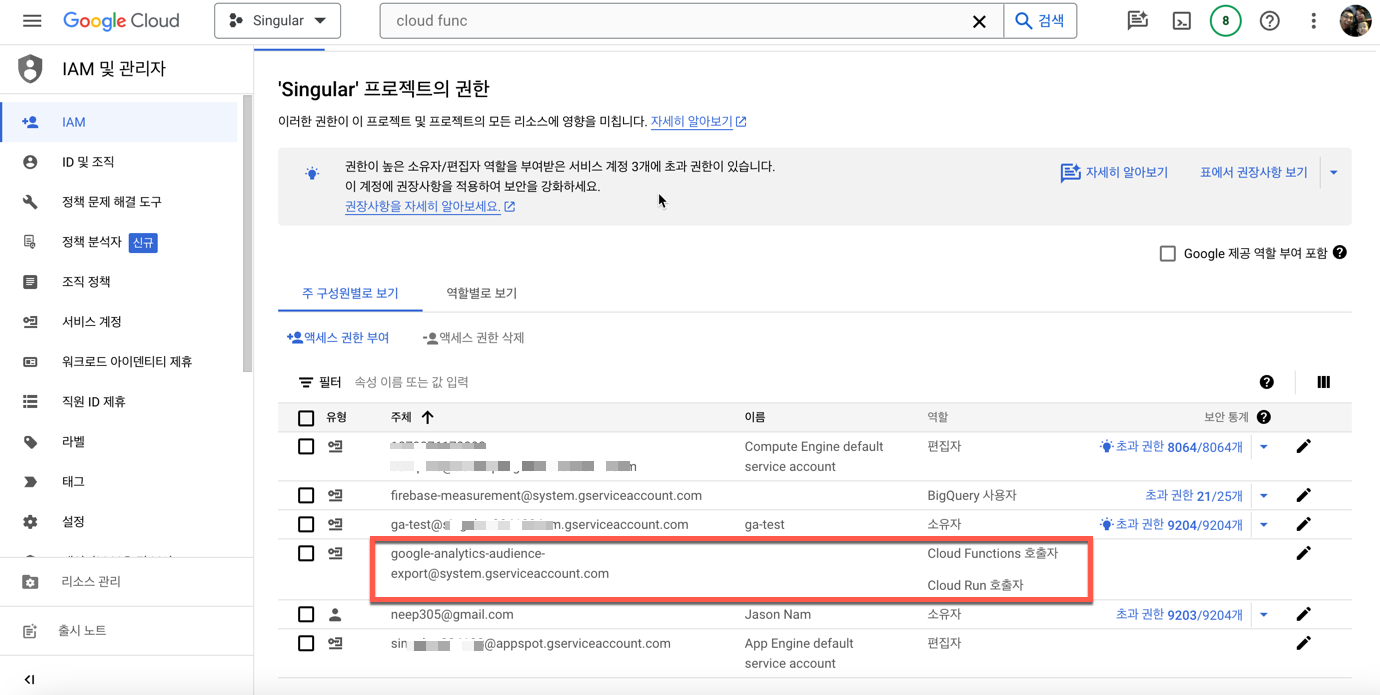The height and width of the screenshot is (695, 1380).
Task: Open the user account avatar
Action: coord(1355,21)
